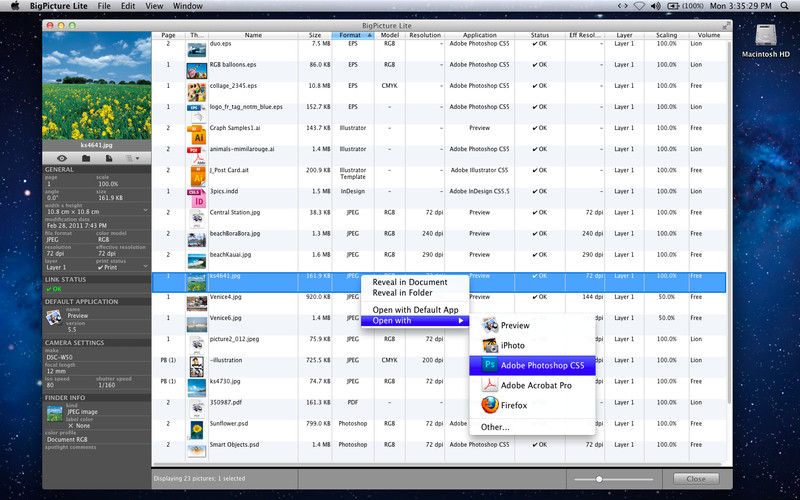
Task: Open the BigPicture Lite application menu
Action: (59, 6)
